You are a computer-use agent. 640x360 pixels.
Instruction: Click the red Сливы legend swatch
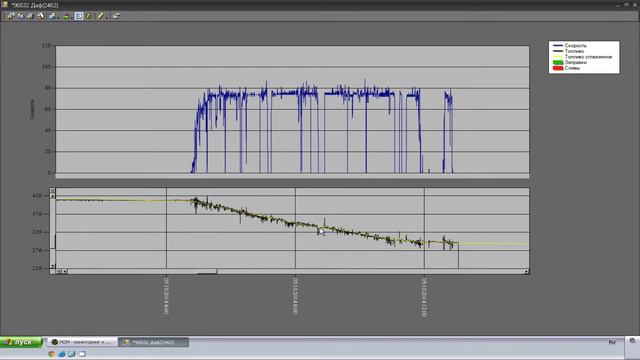coord(558,68)
